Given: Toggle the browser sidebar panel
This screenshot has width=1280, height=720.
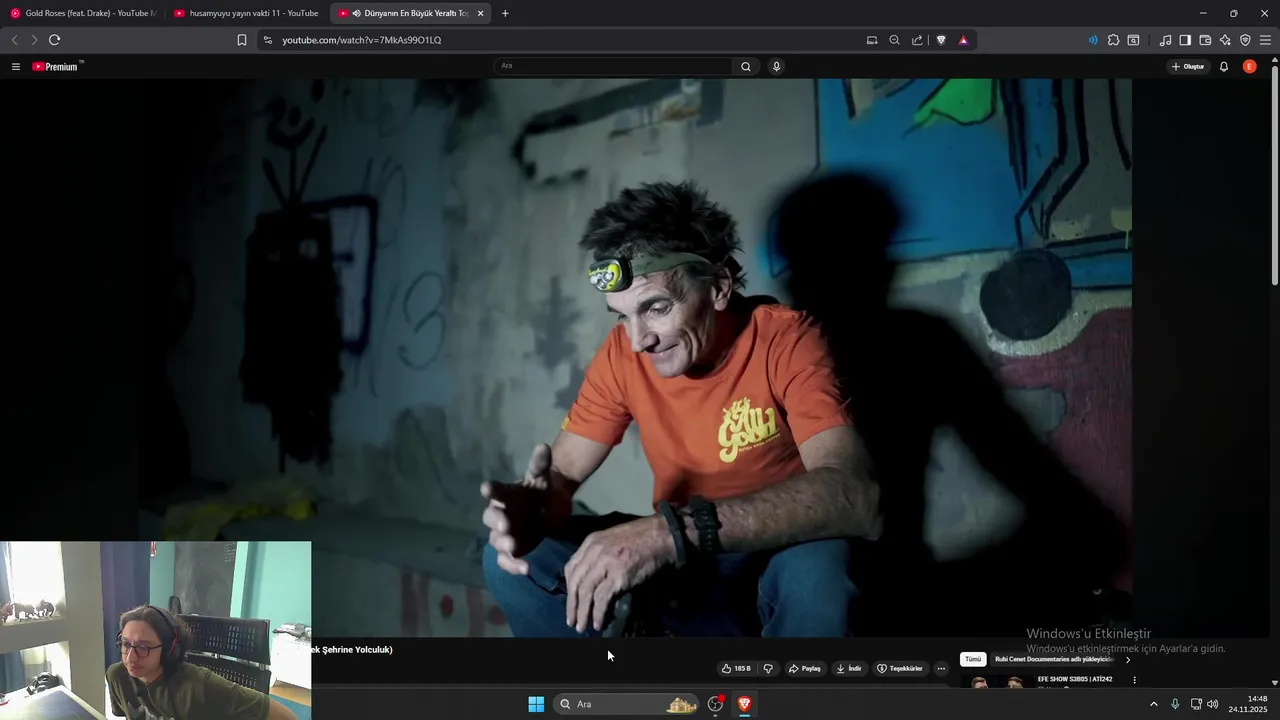Looking at the screenshot, I should [1185, 40].
